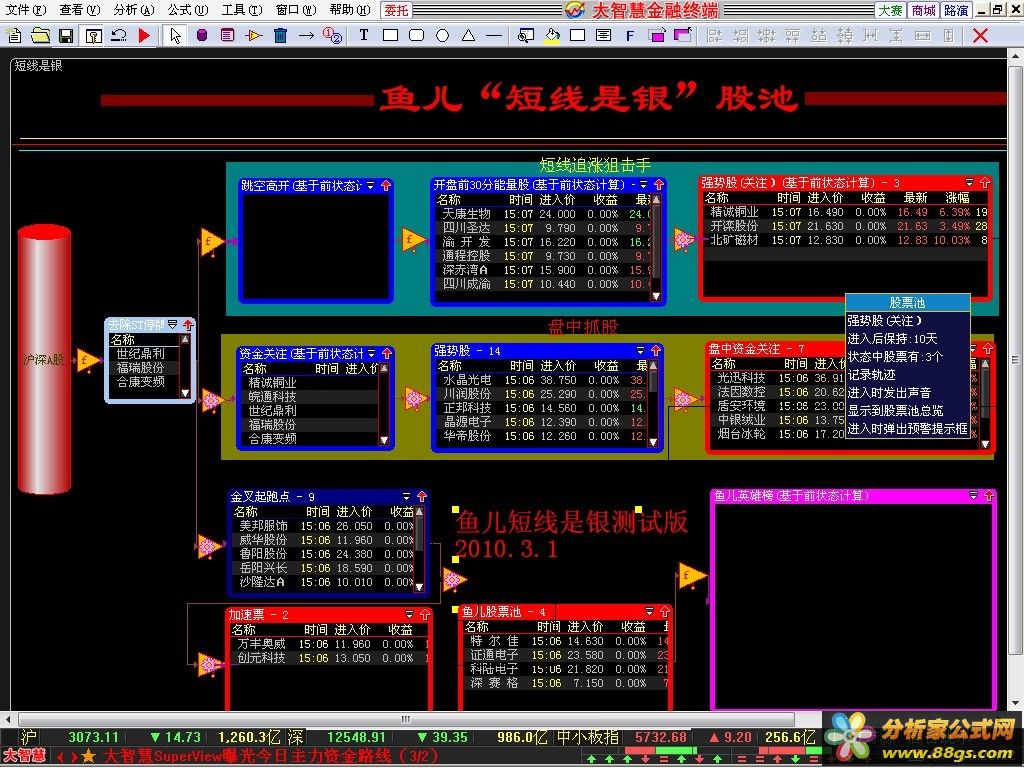Select the orange triangle filter tool
1024x768 pixels.
pyautogui.click(x=253, y=35)
